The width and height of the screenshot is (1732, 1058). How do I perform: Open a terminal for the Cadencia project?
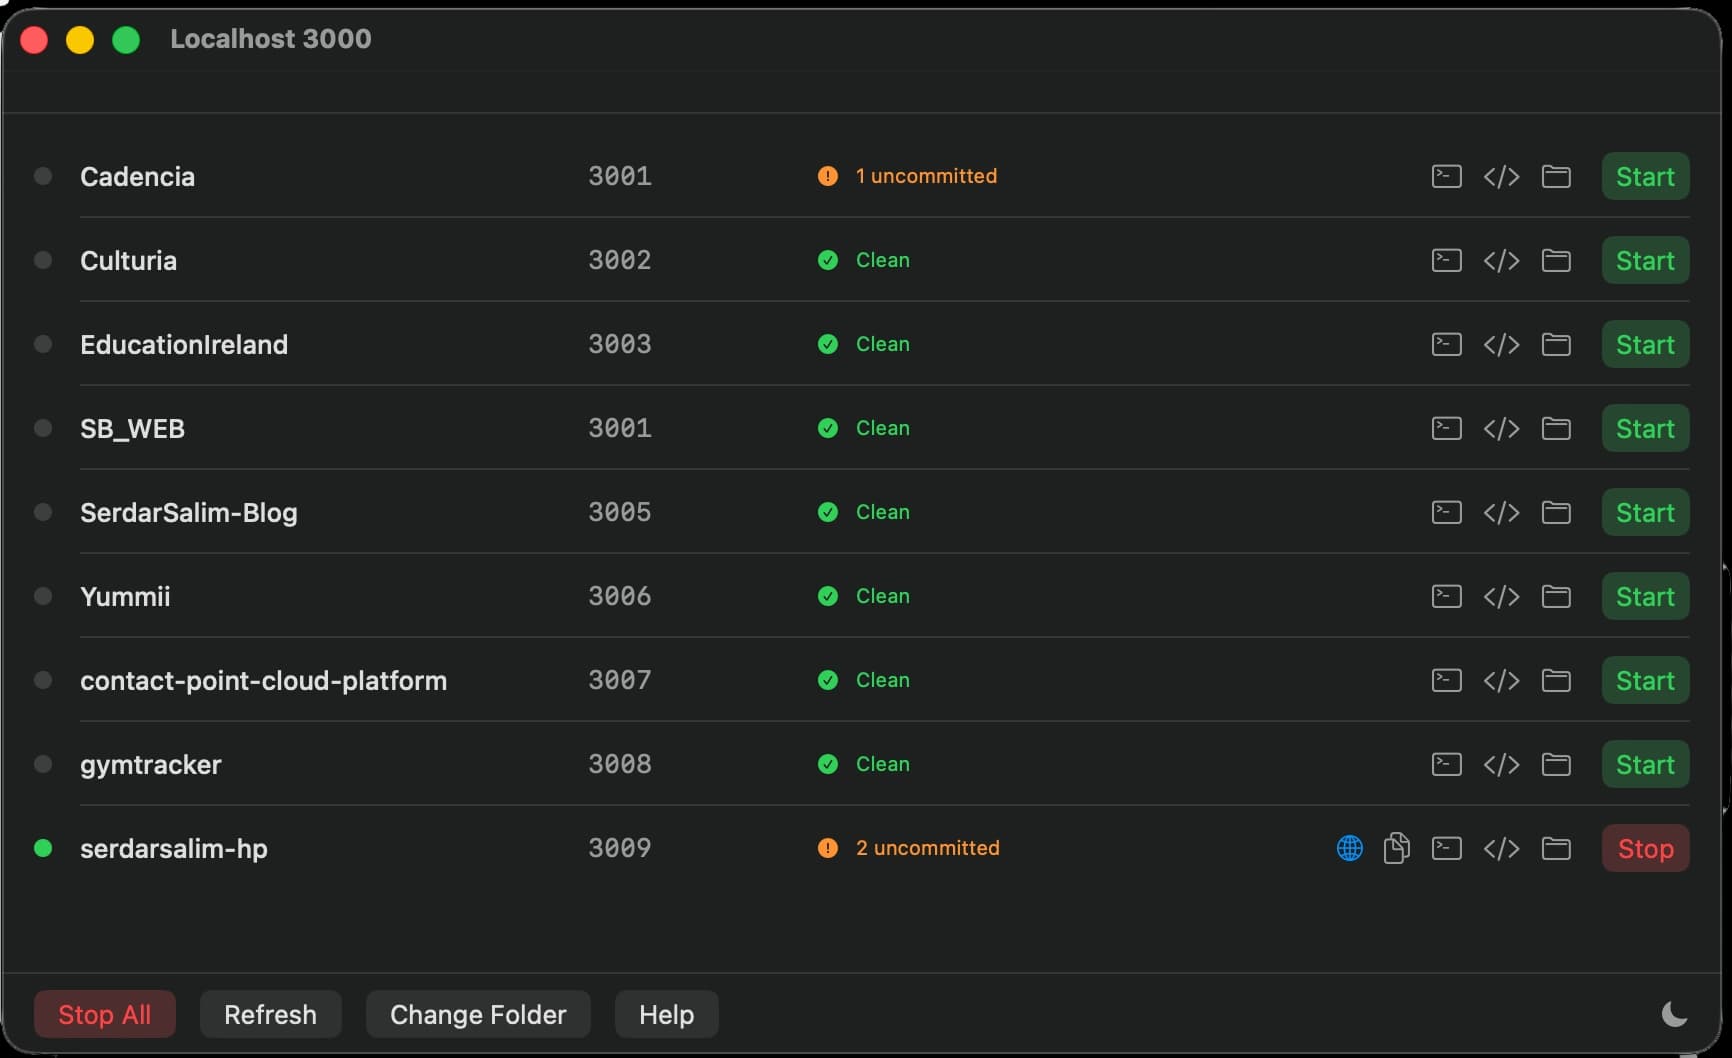tap(1446, 176)
